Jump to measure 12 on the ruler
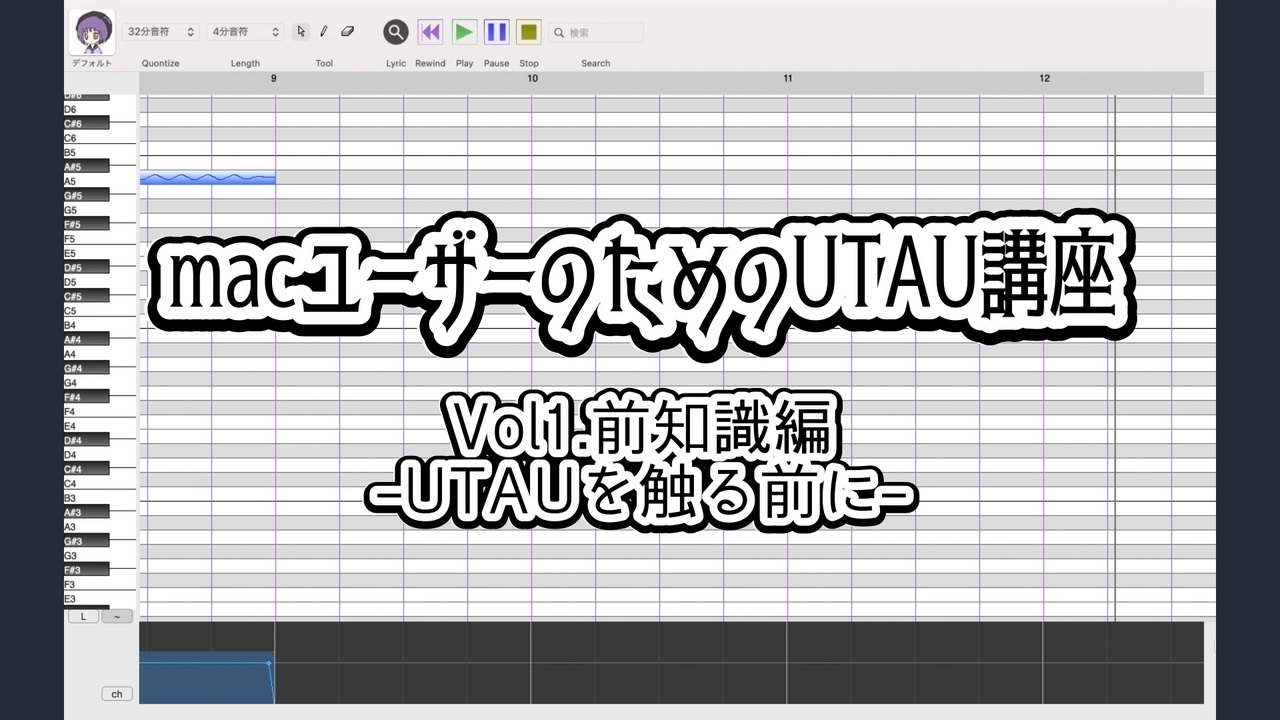The image size is (1280, 720). tap(1045, 78)
